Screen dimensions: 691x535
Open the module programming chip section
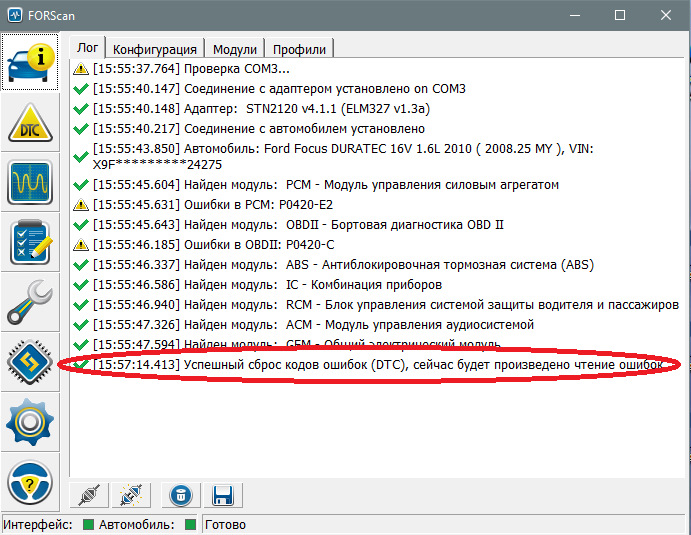pos(30,362)
